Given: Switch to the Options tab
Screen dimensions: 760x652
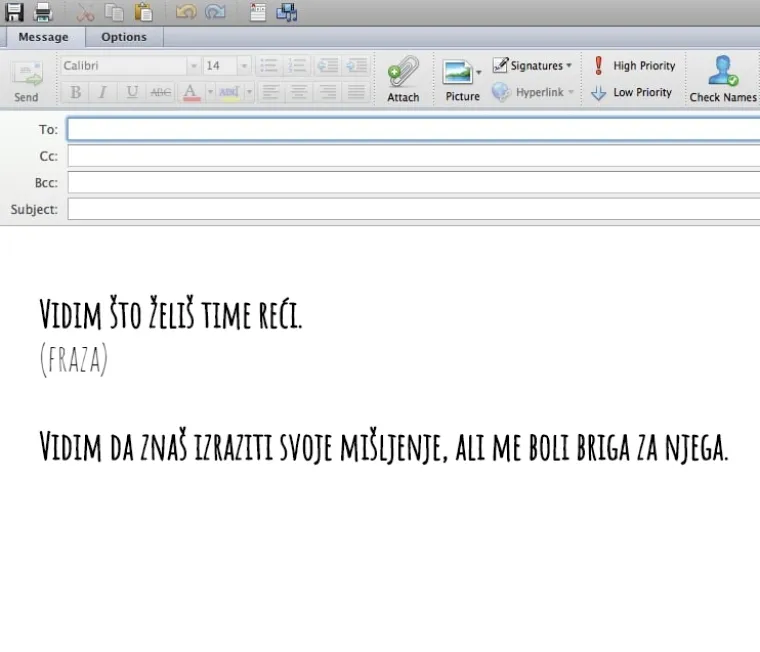Looking at the screenshot, I should (124, 37).
